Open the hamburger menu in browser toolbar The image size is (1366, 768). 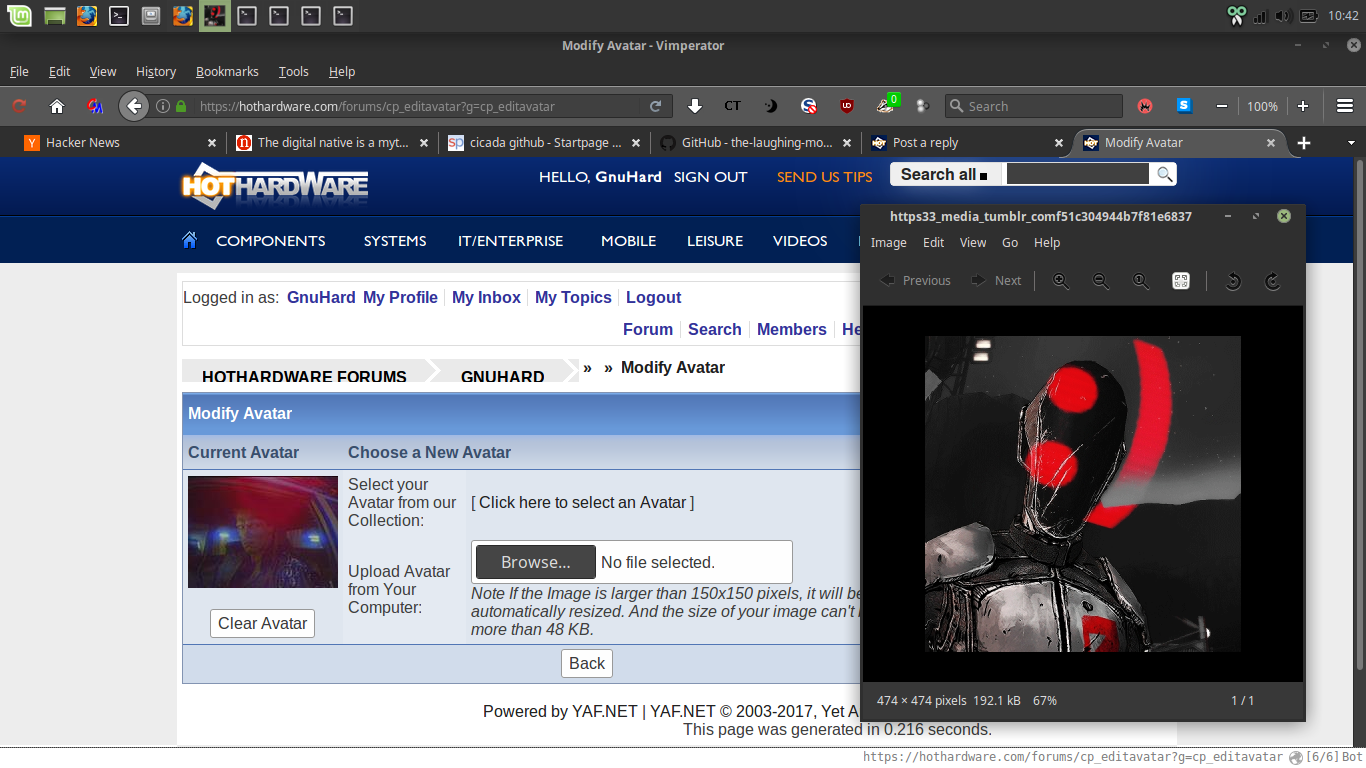pos(1345,106)
